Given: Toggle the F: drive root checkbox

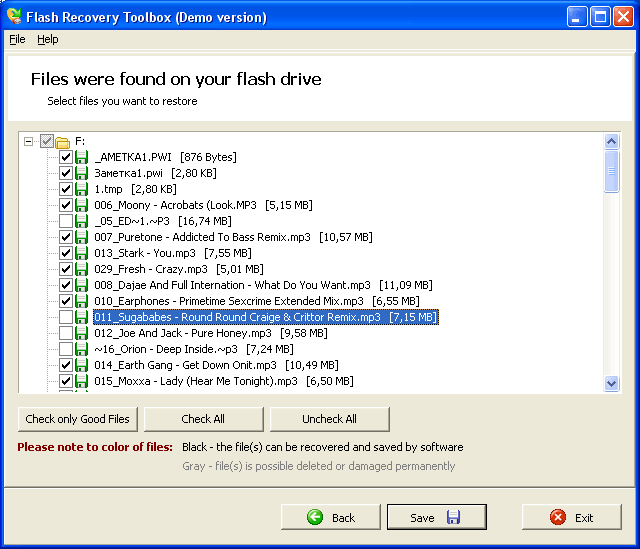Looking at the screenshot, I should 47,141.
